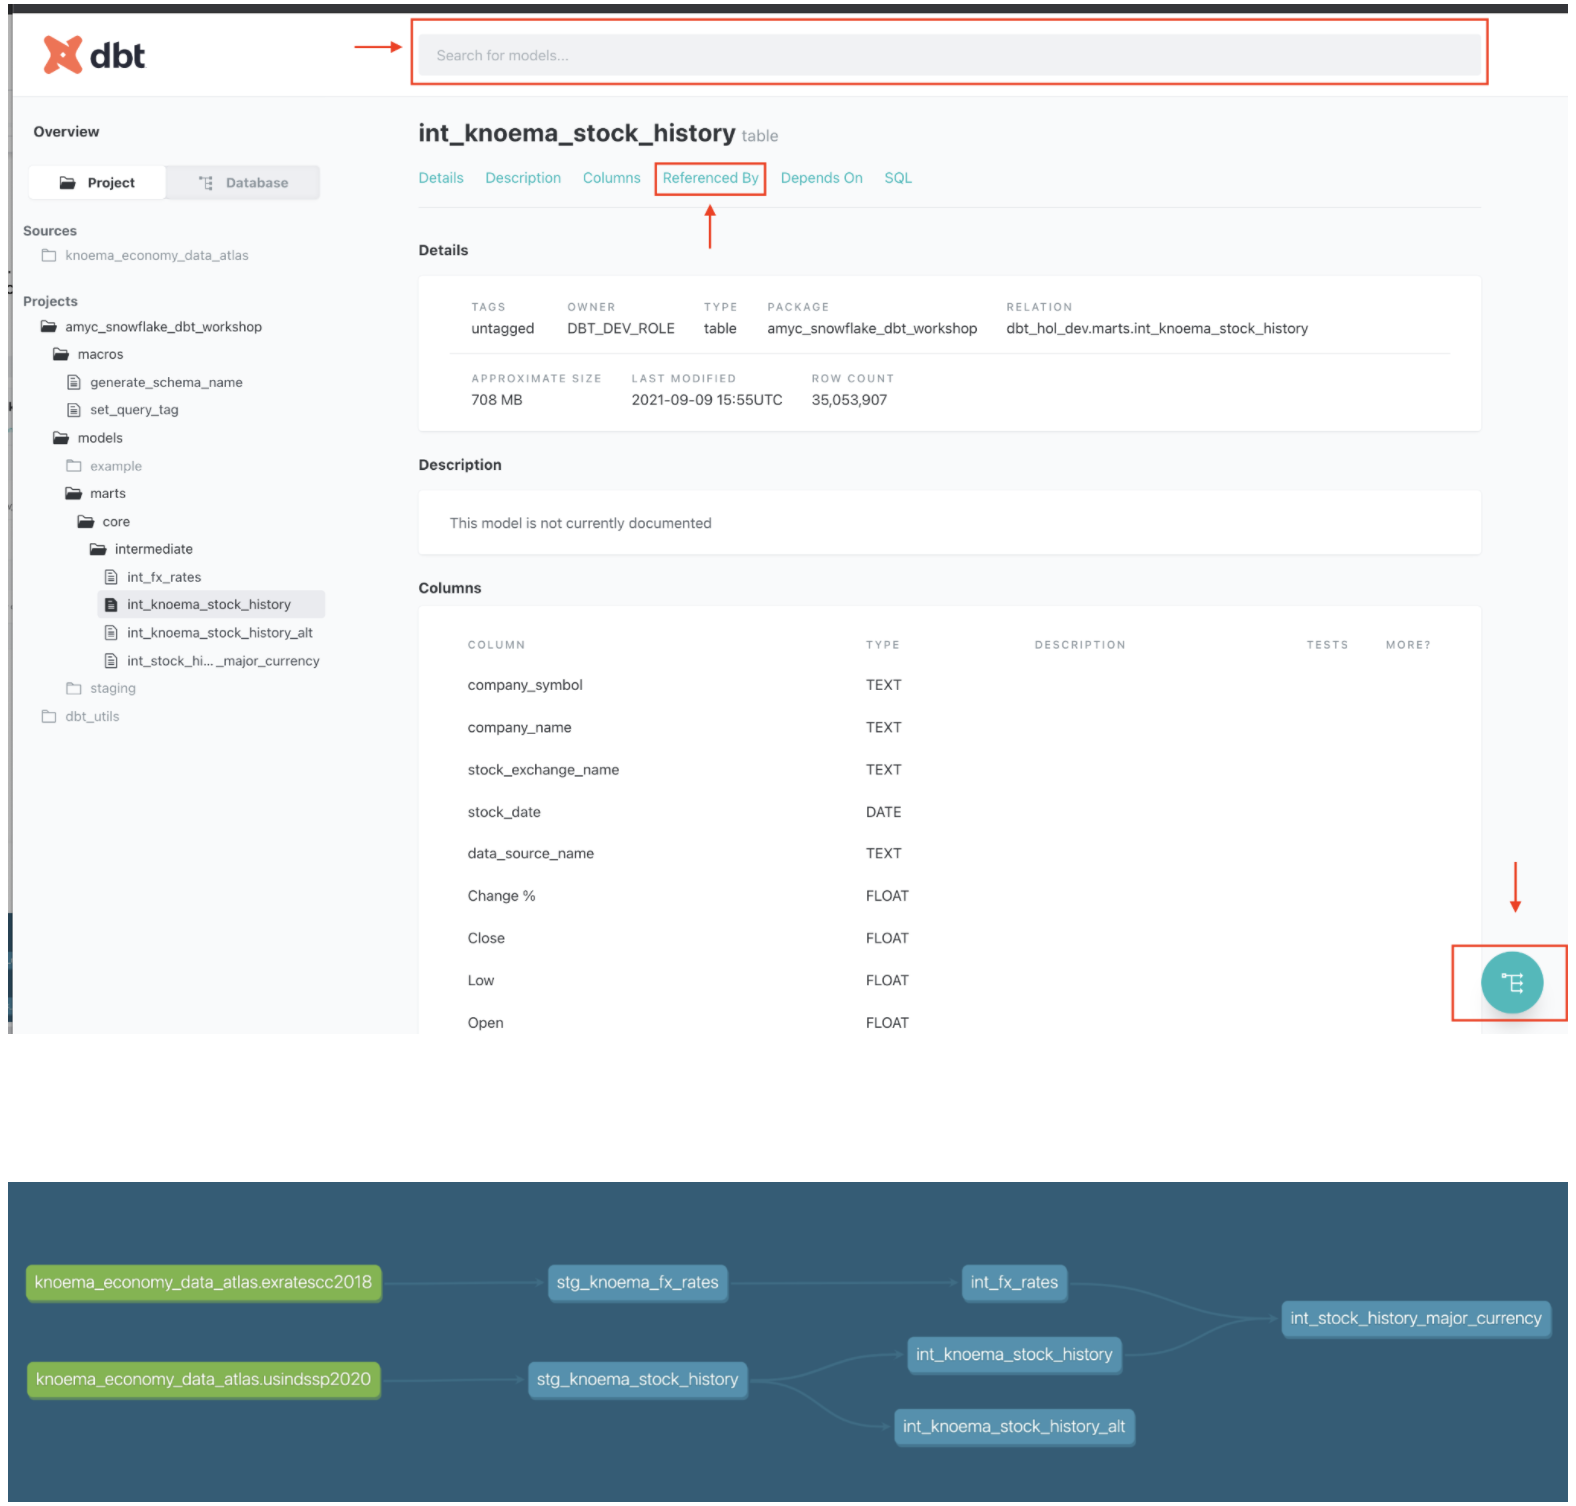Click the dbt logo icon
Screen dimensions: 1576x1506
(62, 55)
